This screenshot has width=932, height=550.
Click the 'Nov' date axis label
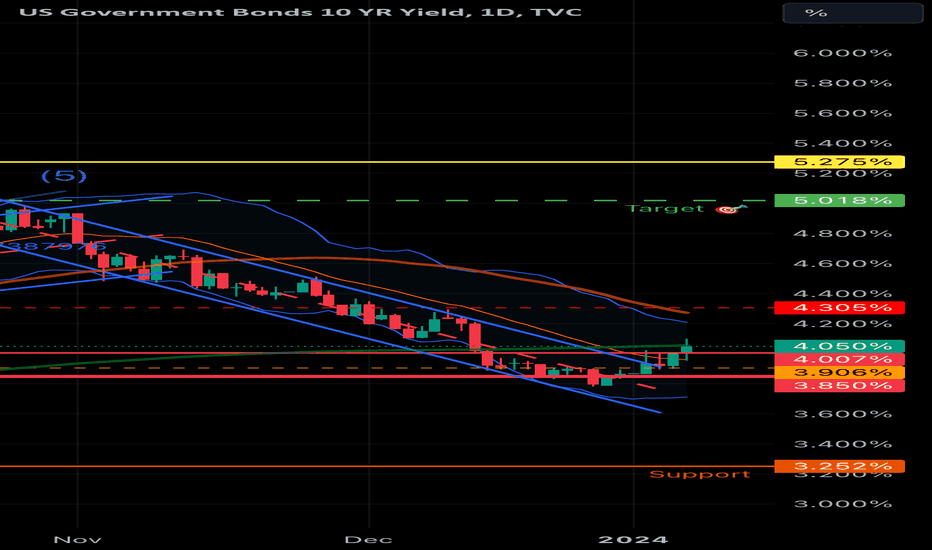point(77,540)
